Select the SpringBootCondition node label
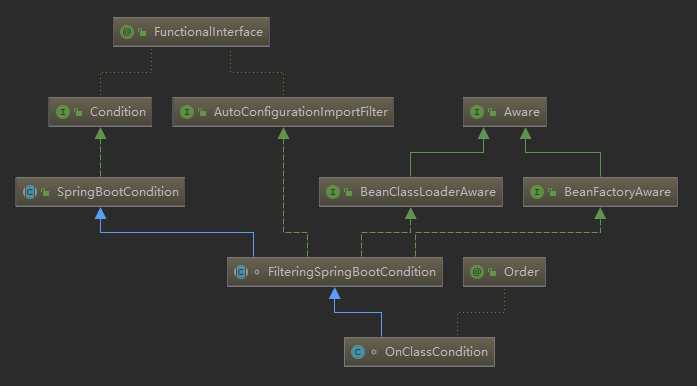 pyautogui.click(x=118, y=192)
